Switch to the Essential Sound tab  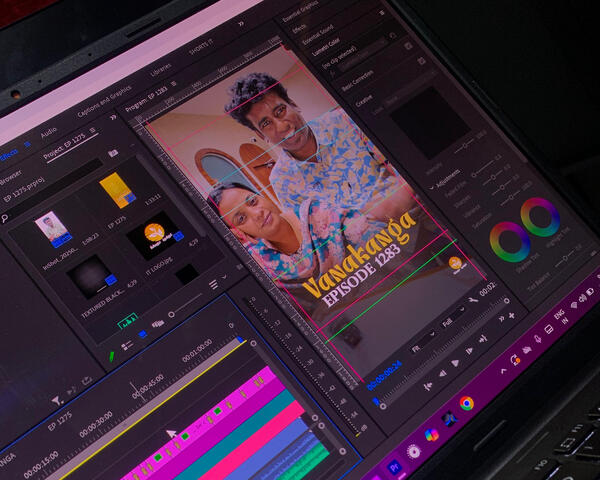click(318, 34)
